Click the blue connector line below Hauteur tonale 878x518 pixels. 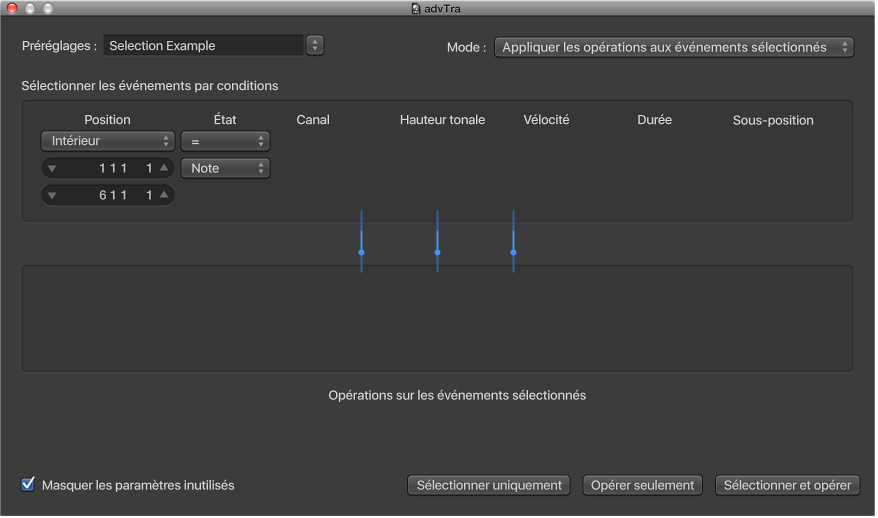(x=437, y=242)
